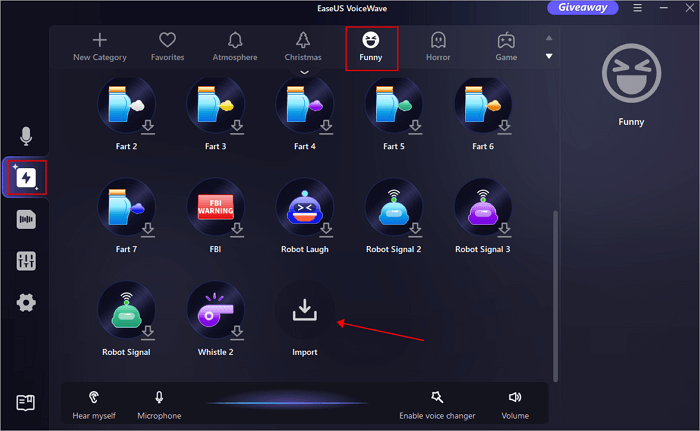Open the microphone voice changer sidebar icon

pyautogui.click(x=27, y=136)
